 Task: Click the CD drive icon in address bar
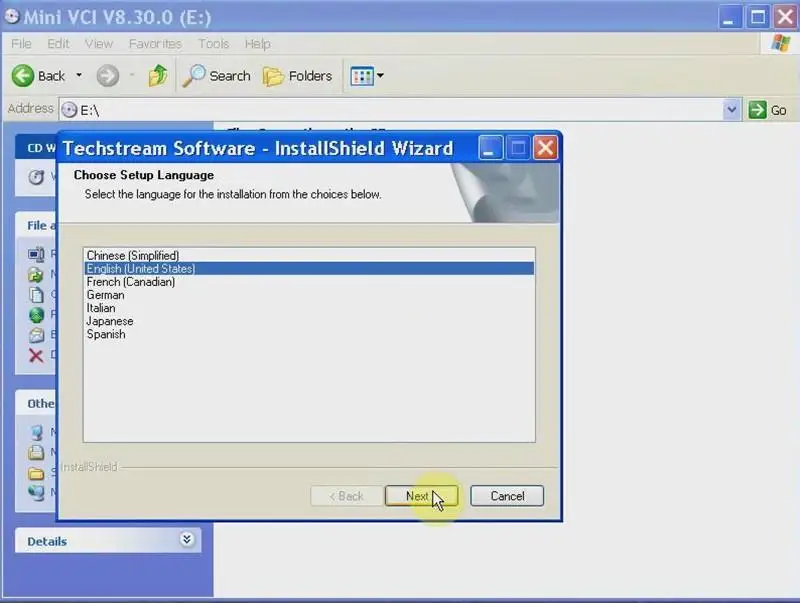[69, 110]
